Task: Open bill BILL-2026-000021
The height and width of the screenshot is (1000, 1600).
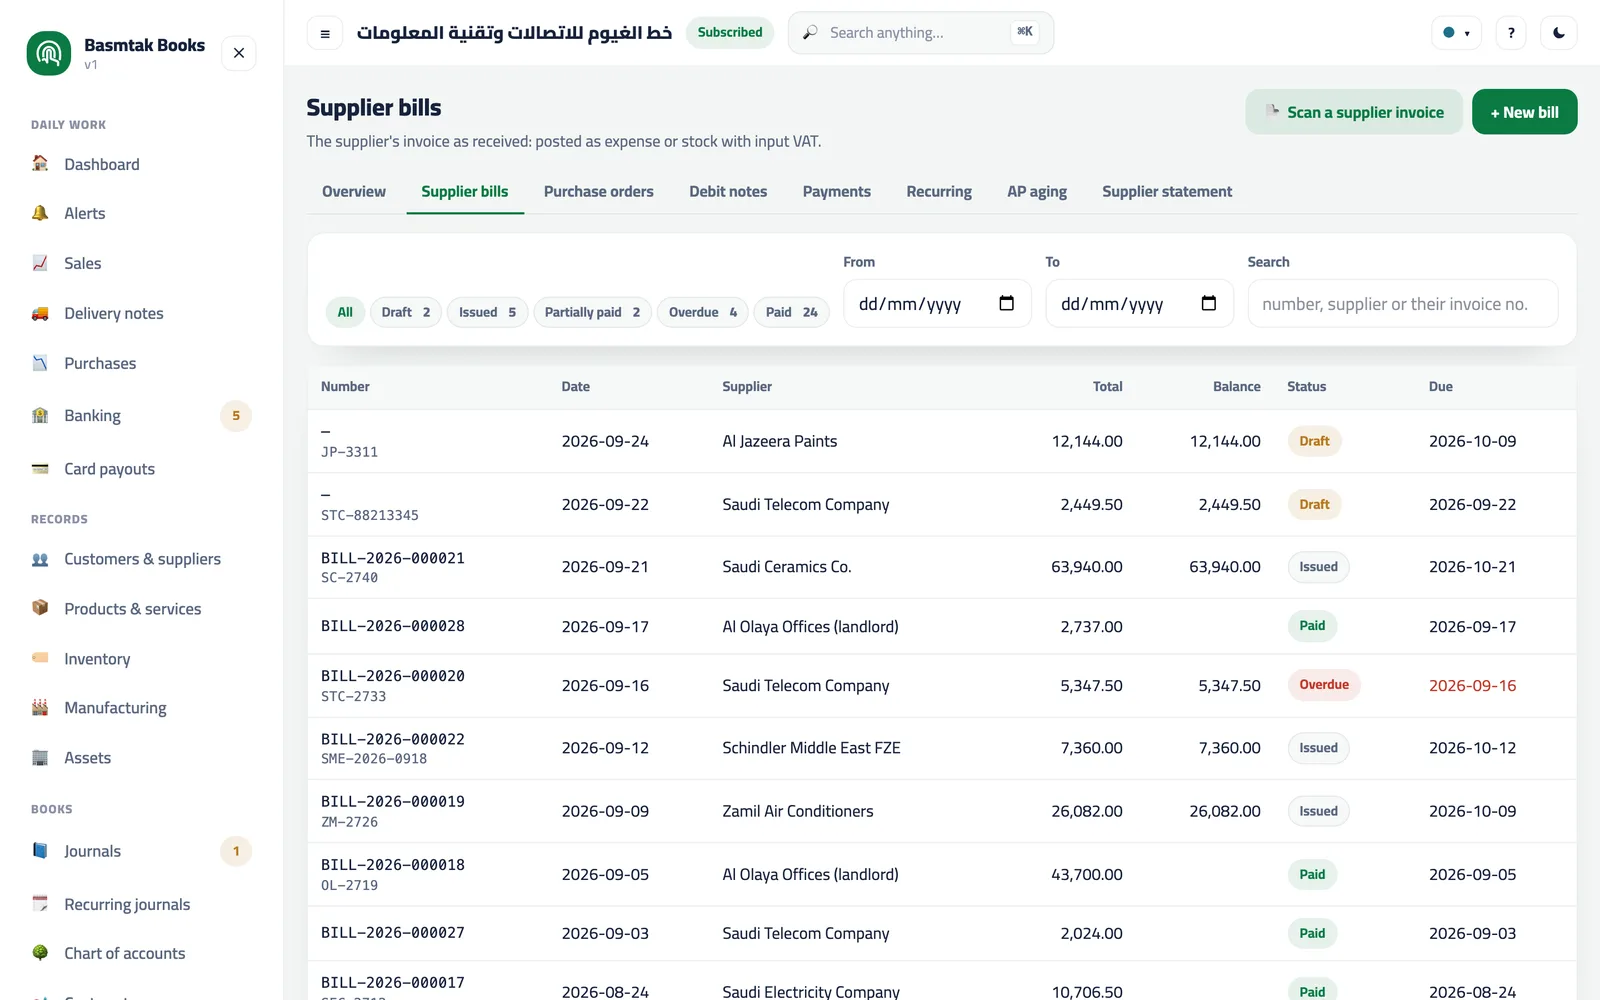Action: pos(393,558)
